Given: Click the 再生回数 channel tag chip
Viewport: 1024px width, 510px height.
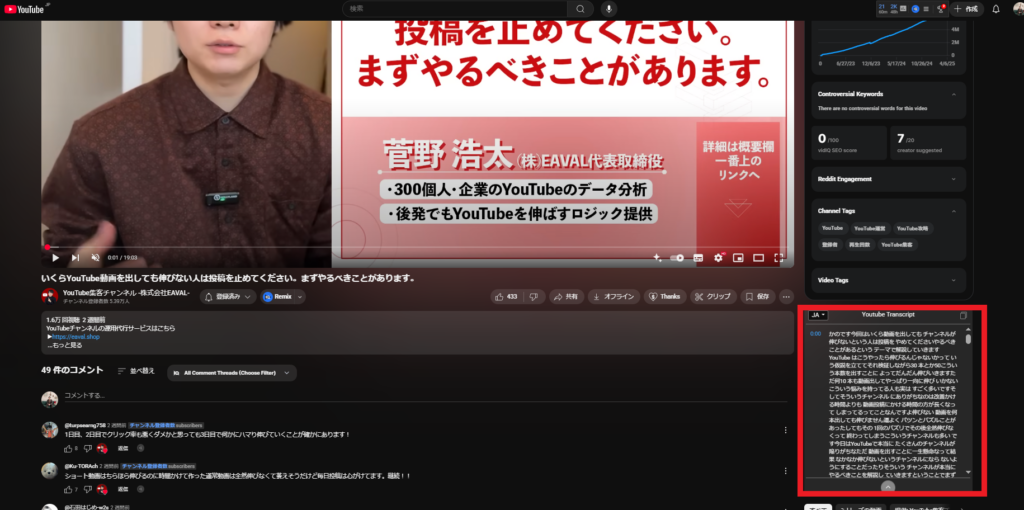Looking at the screenshot, I should click(x=858, y=245).
